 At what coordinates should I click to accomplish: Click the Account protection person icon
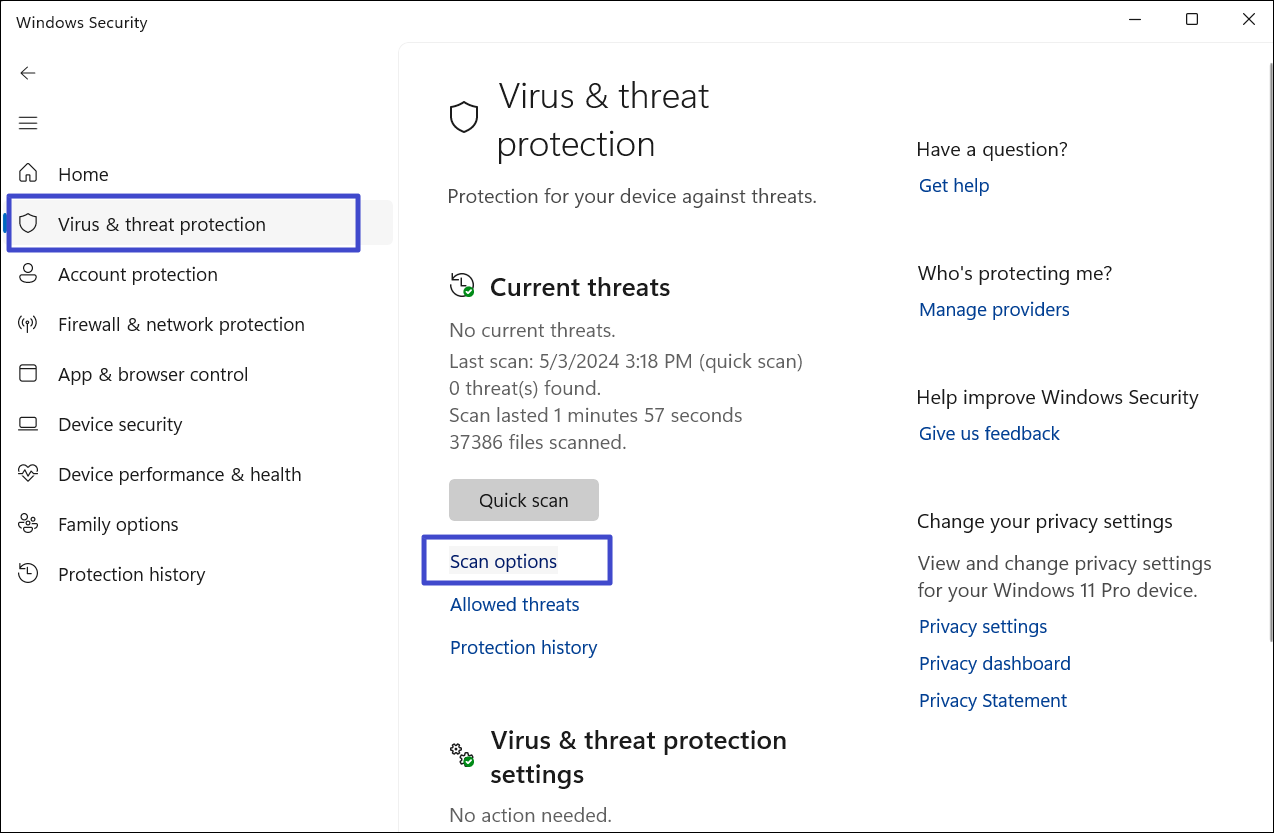pyautogui.click(x=28, y=274)
